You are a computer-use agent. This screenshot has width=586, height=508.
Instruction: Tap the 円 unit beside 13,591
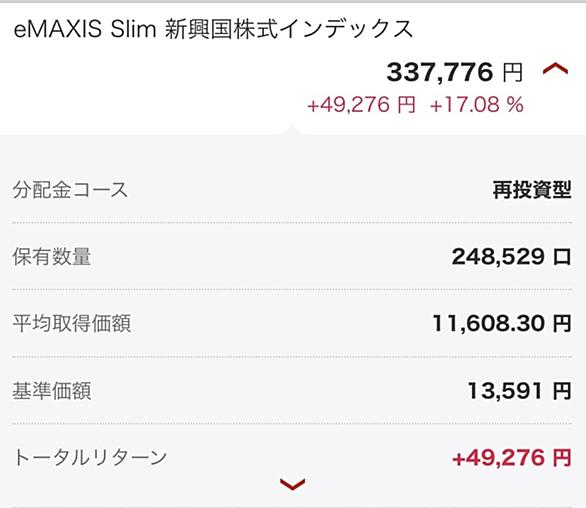tap(562, 391)
